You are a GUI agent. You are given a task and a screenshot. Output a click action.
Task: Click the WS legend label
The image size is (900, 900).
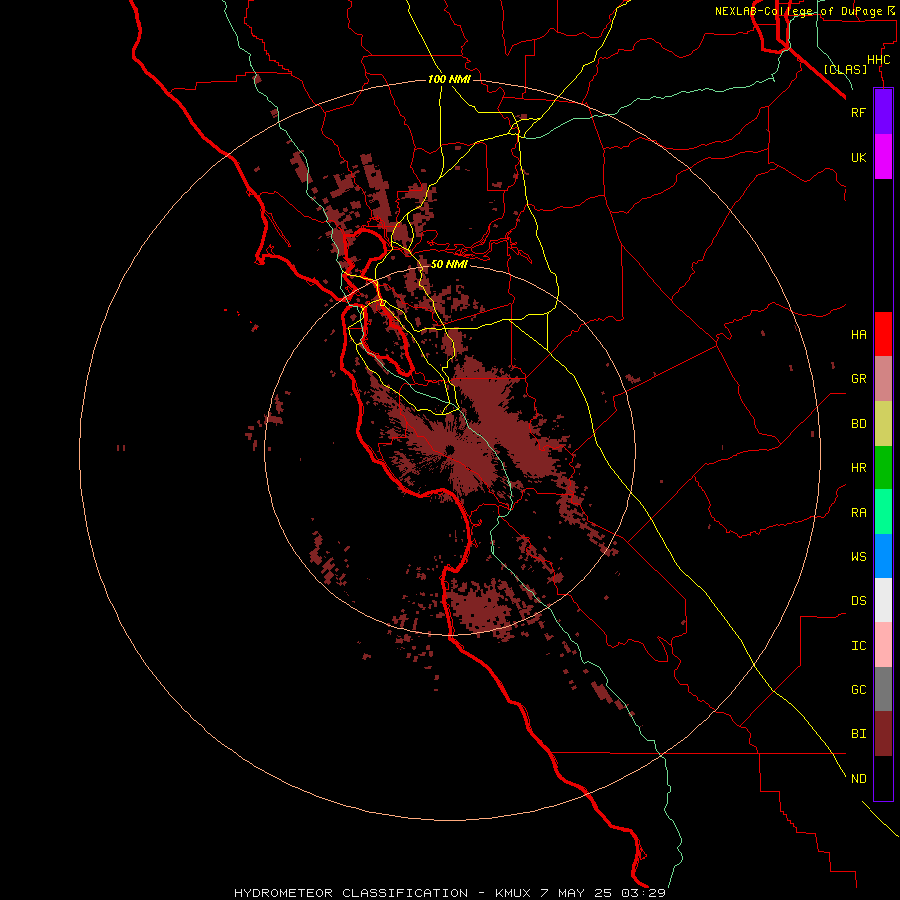pyautogui.click(x=858, y=556)
